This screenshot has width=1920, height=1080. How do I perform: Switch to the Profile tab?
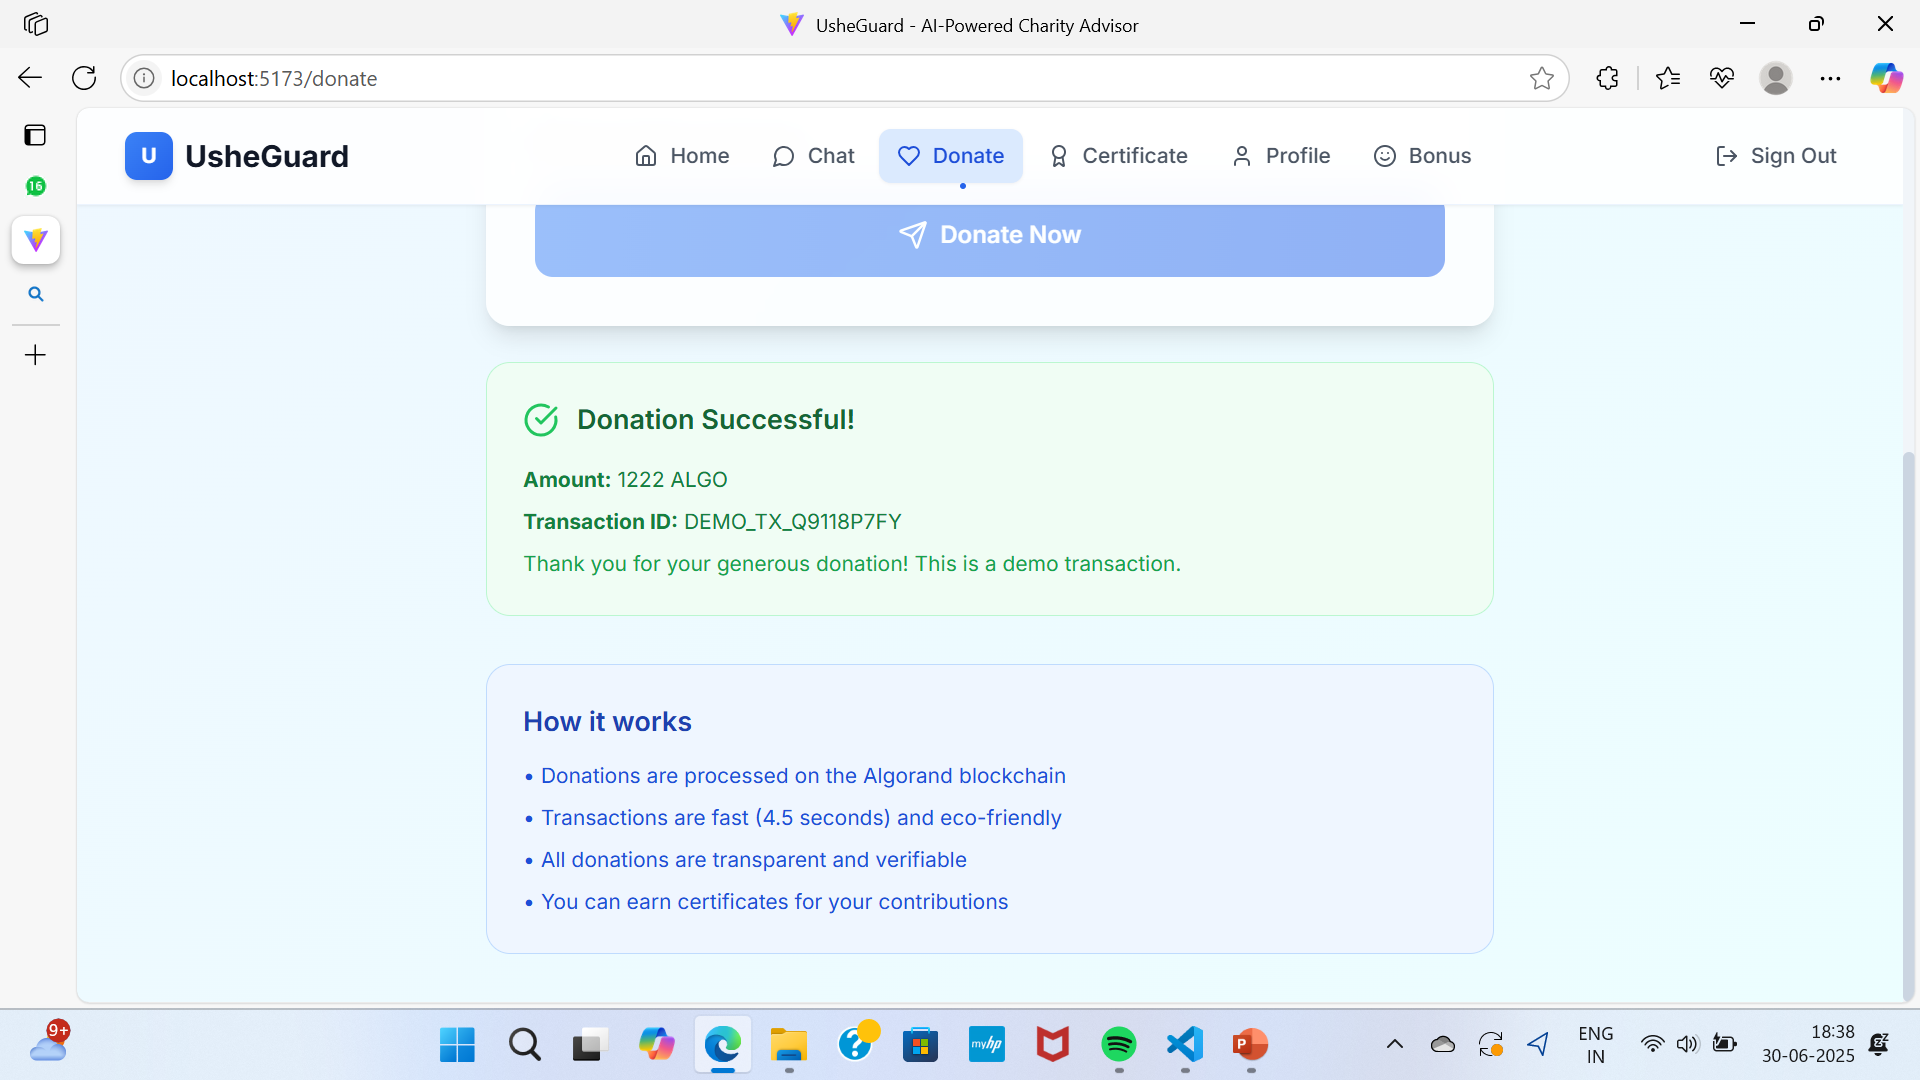pos(1281,156)
